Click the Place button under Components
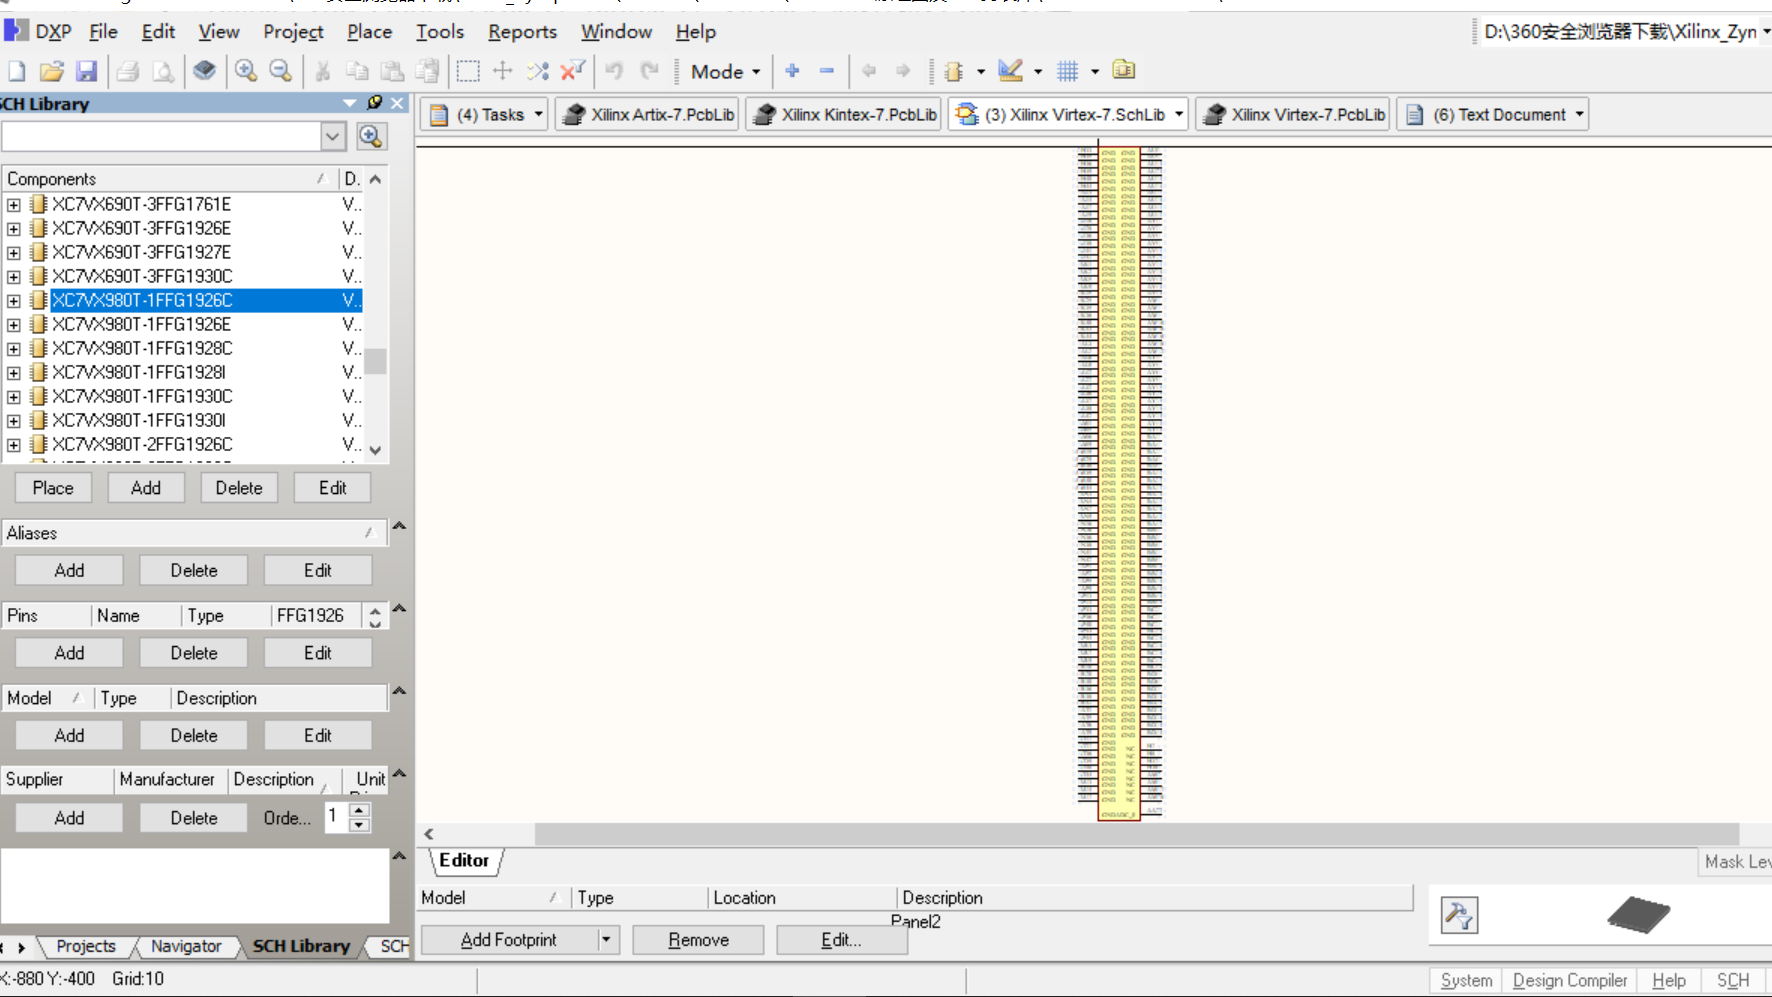Image resolution: width=1772 pixels, height=997 pixels. [x=53, y=488]
